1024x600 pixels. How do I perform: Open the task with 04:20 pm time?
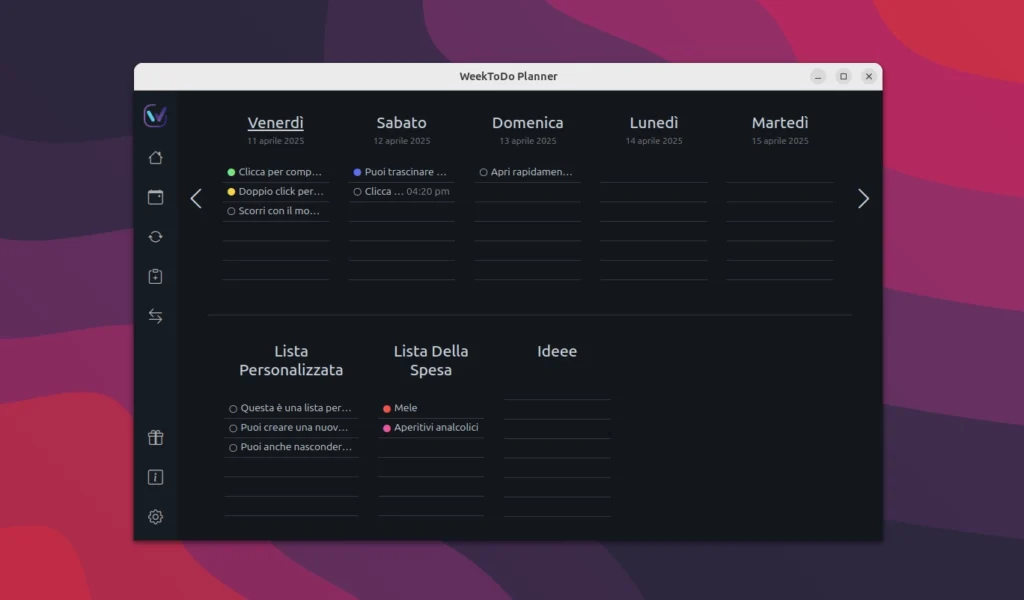tap(405, 192)
